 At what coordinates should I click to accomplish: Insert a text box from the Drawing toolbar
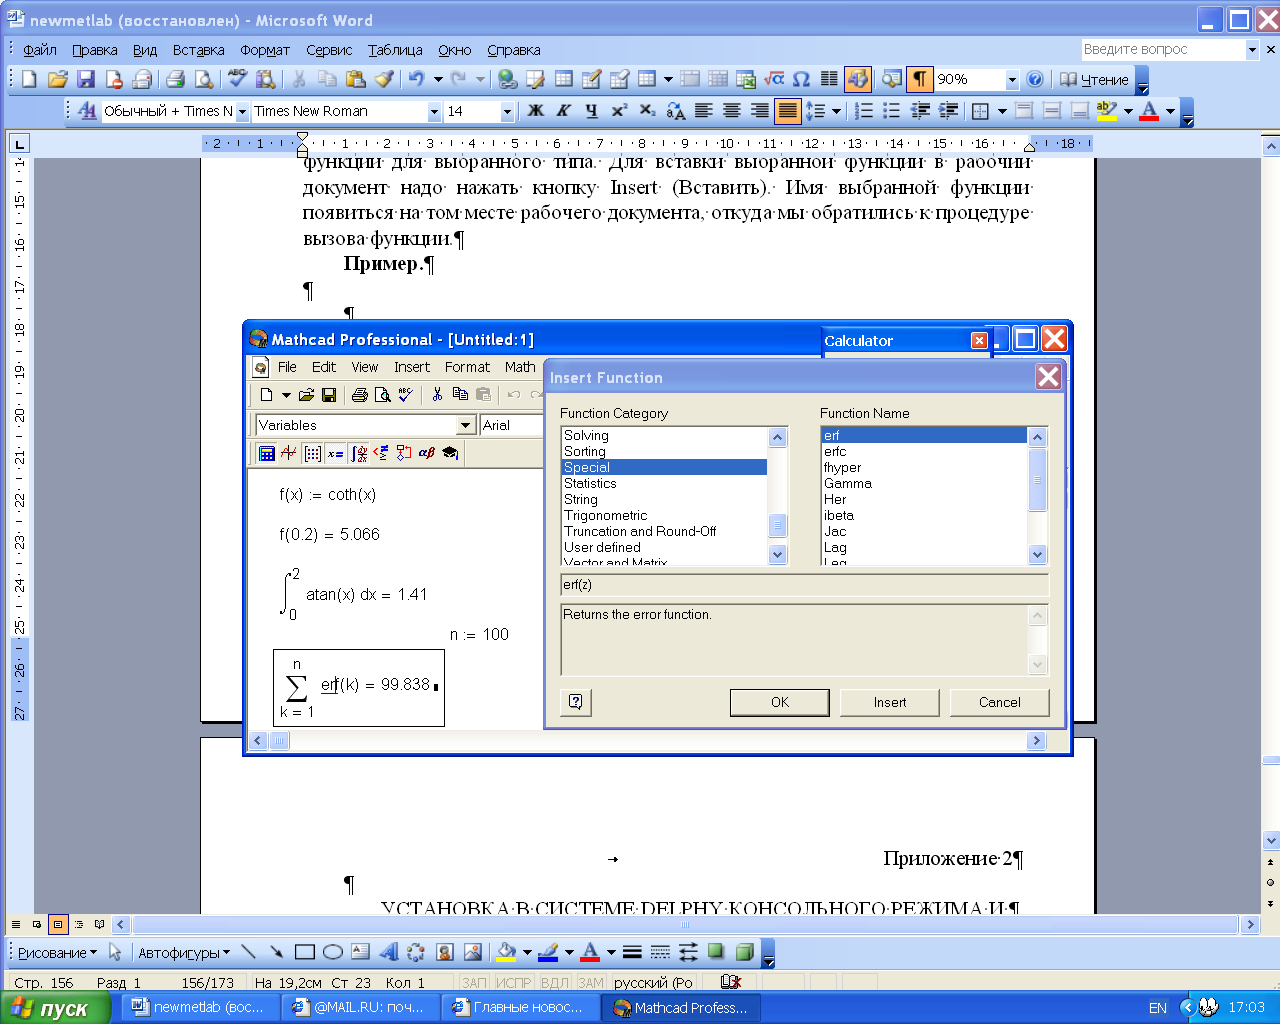(x=361, y=952)
